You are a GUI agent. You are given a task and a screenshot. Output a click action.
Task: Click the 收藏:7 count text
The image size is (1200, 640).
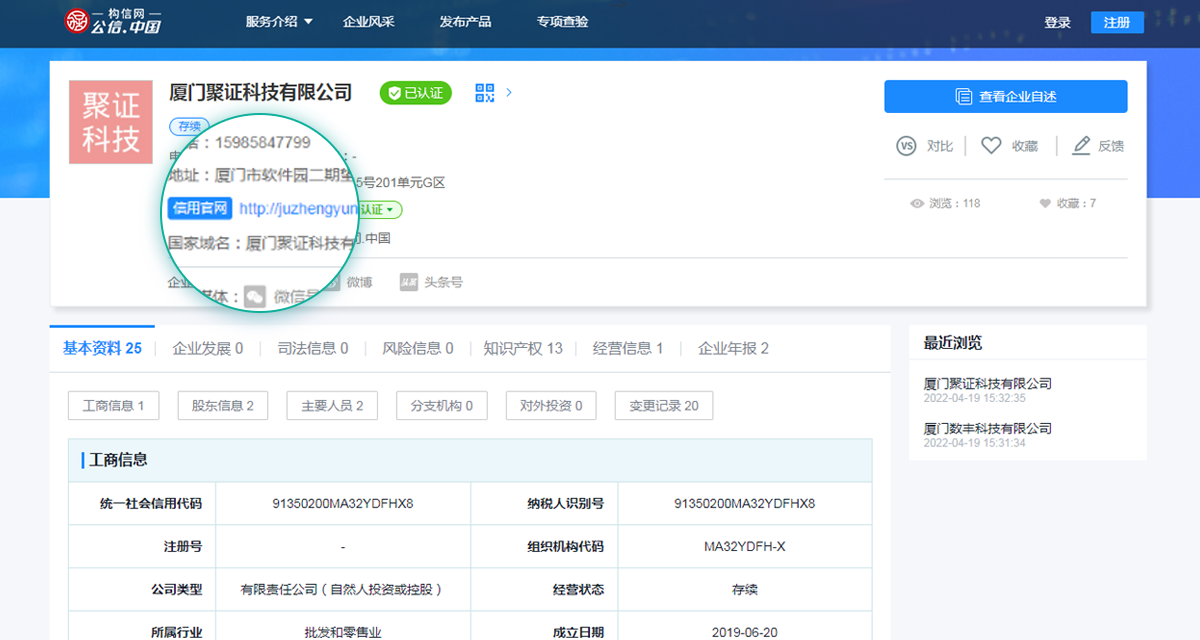pyautogui.click(x=1076, y=203)
